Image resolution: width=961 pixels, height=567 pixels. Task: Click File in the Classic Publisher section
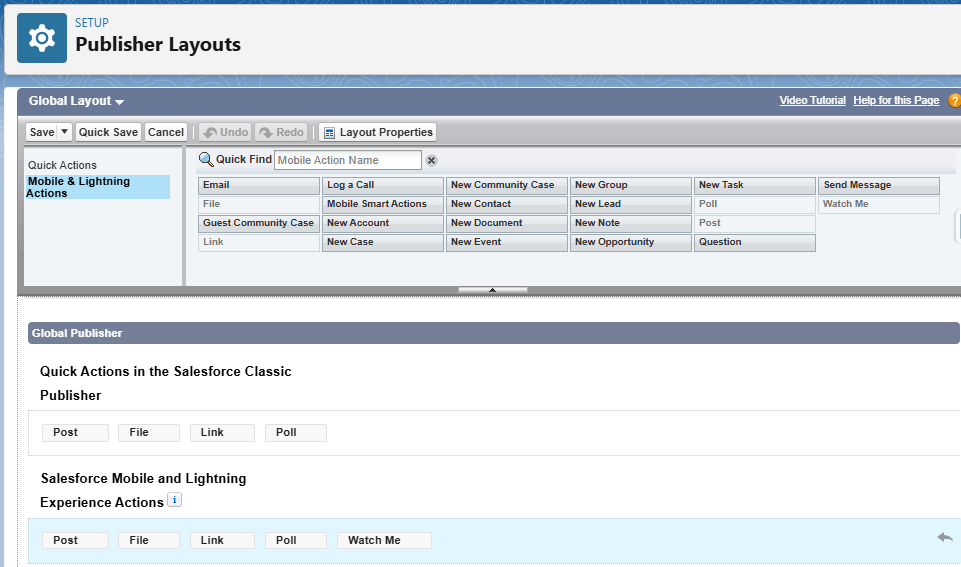pos(149,433)
